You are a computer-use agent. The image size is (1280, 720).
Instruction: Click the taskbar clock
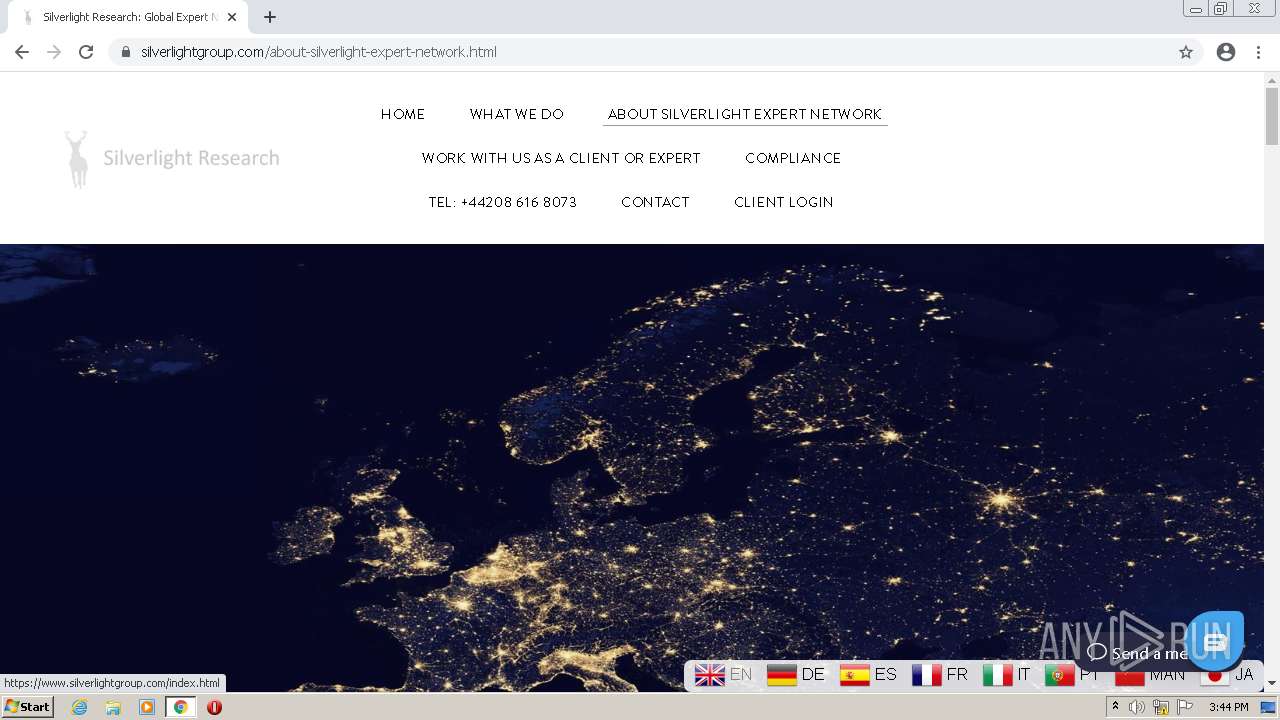point(1228,707)
